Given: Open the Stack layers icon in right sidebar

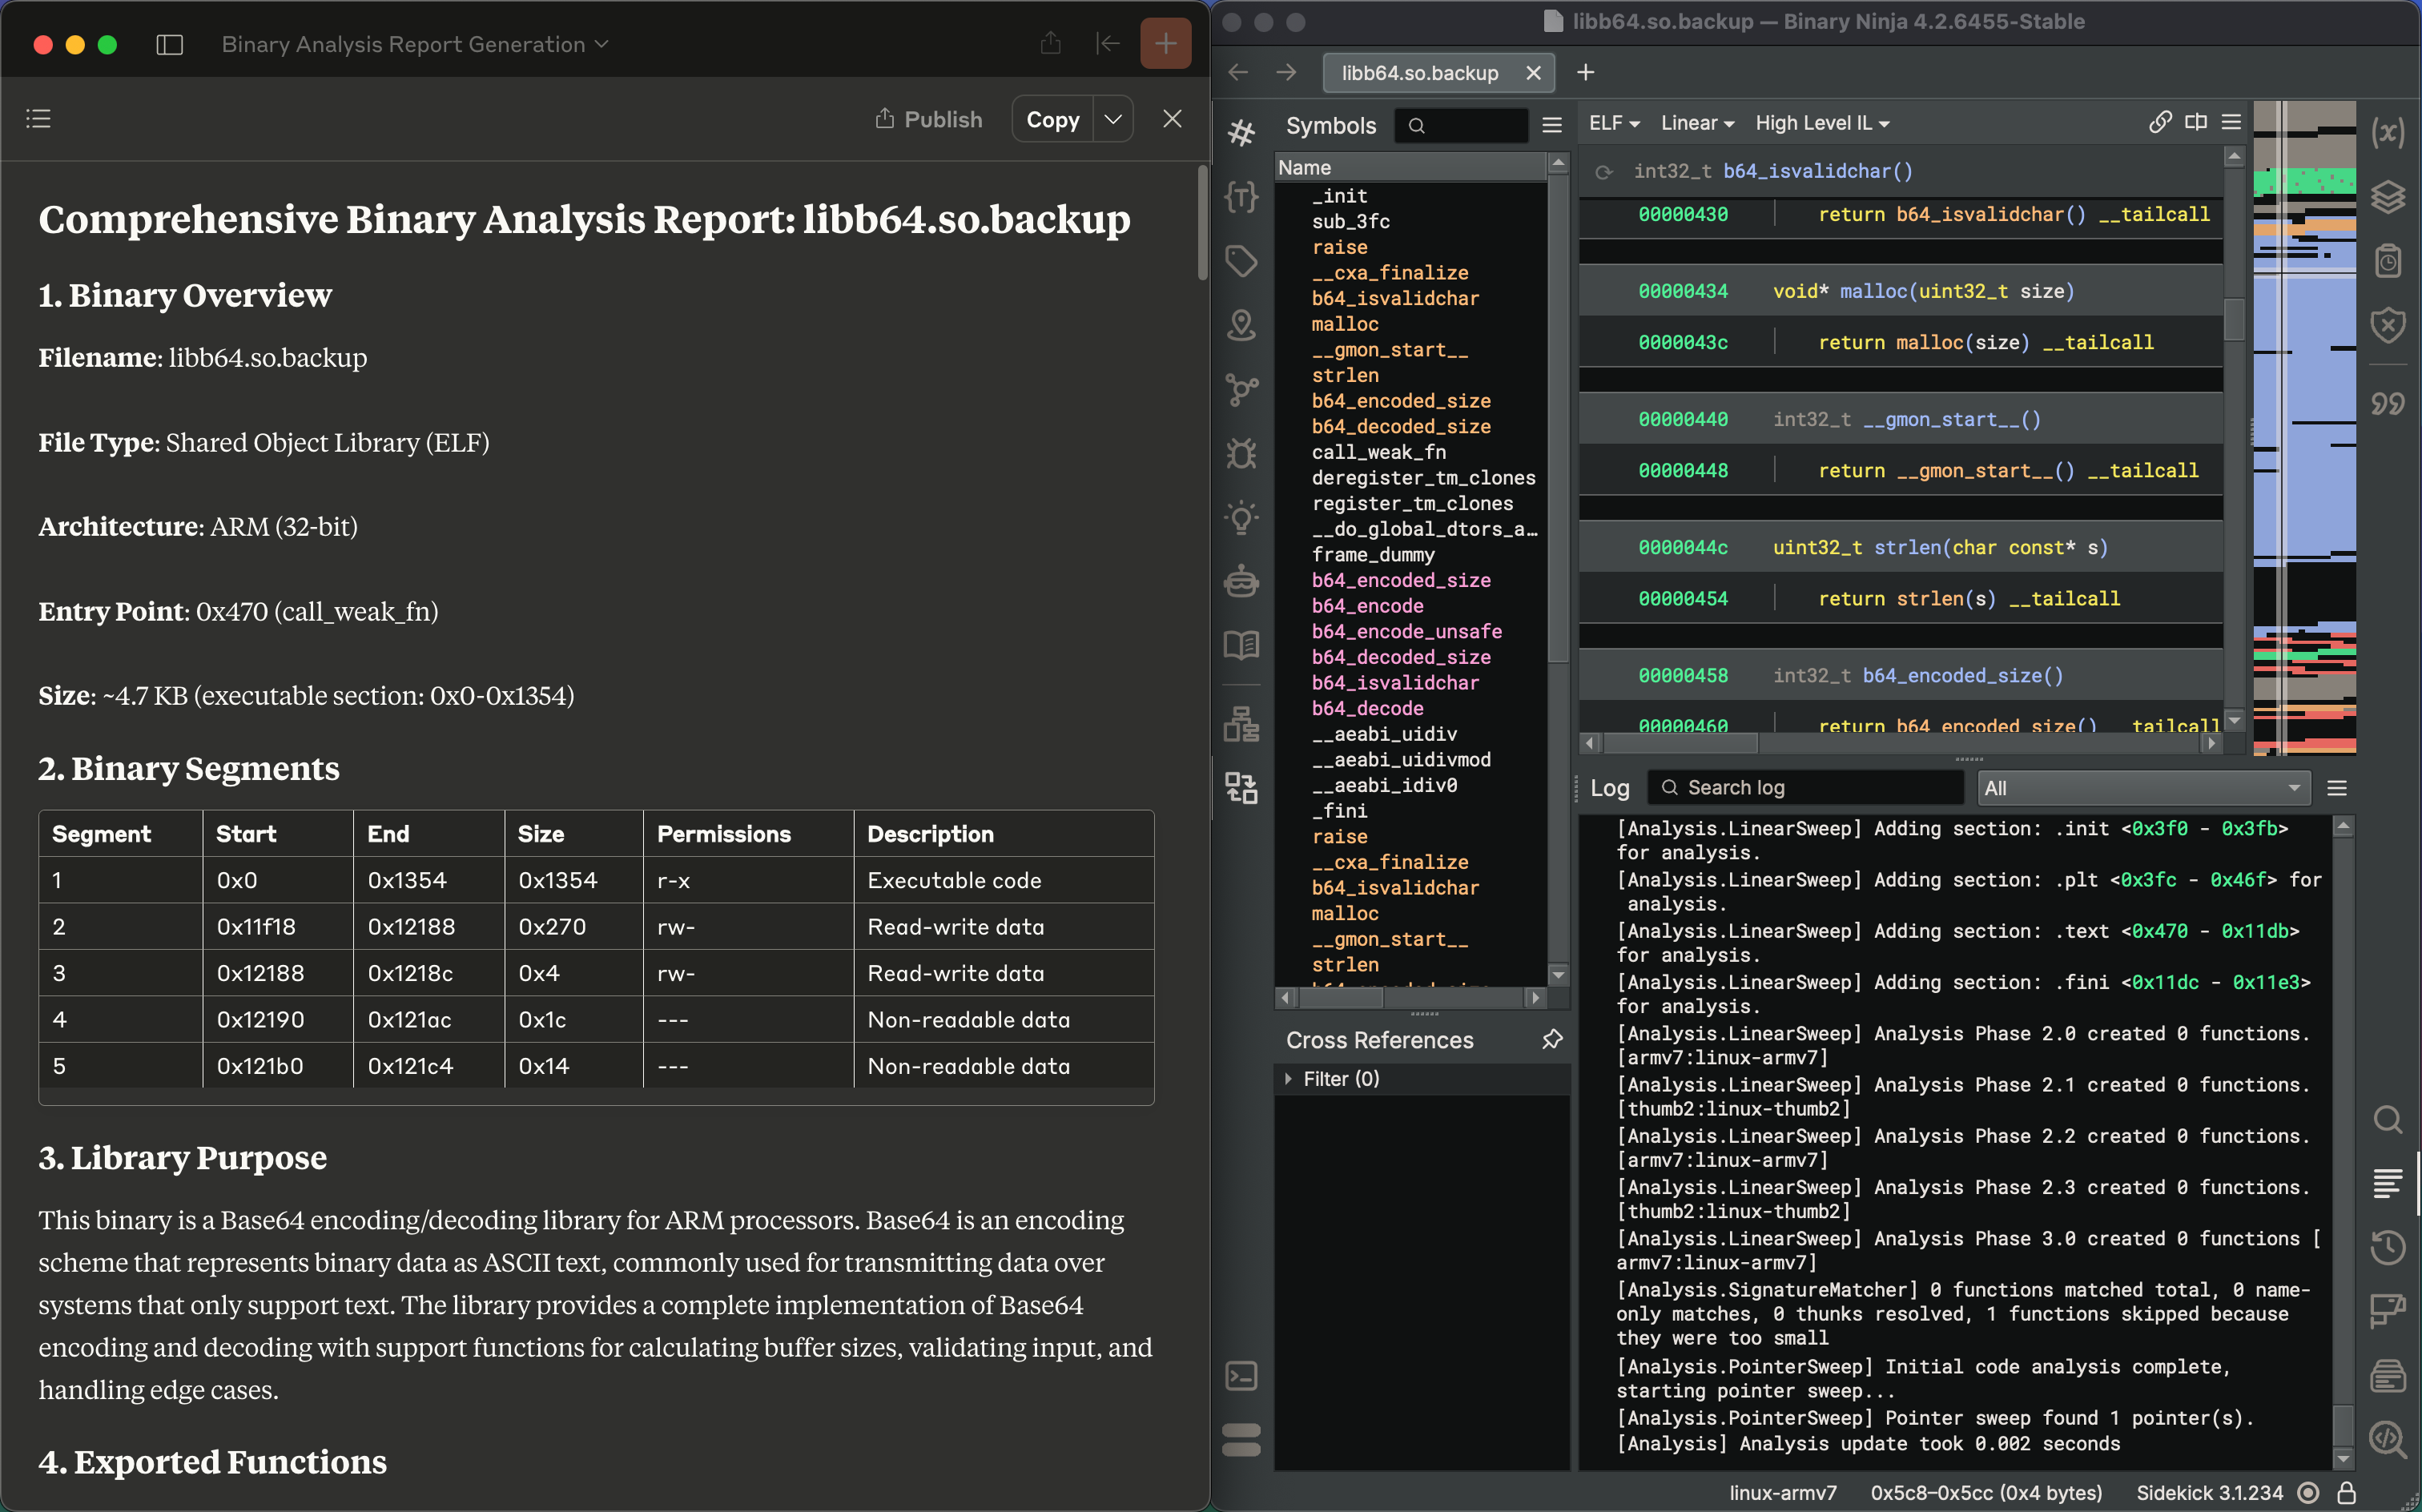Looking at the screenshot, I should [x=2387, y=197].
